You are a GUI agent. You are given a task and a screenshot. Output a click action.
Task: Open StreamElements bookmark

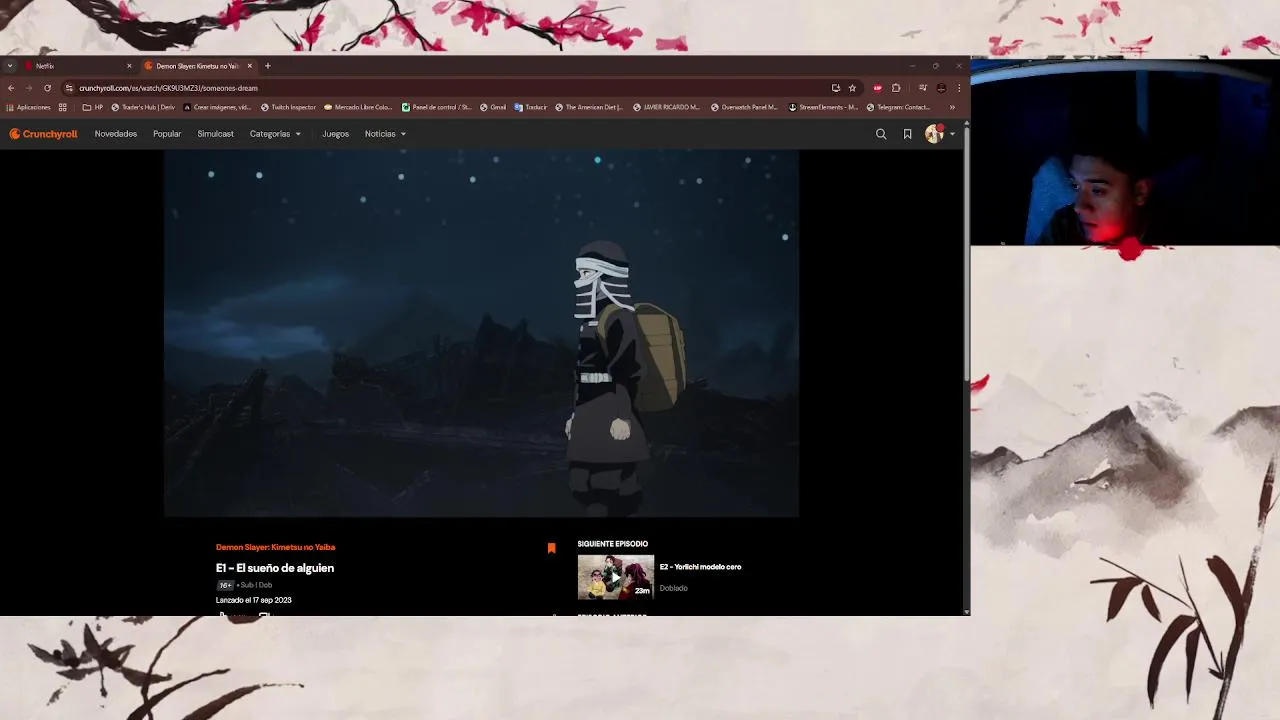click(823, 107)
